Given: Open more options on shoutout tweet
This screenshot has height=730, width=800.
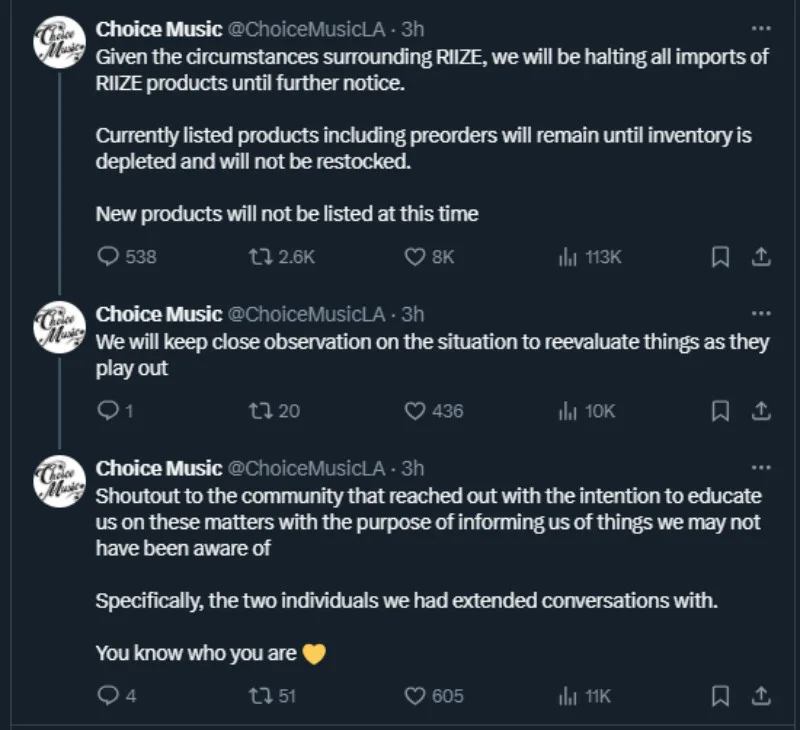Looking at the screenshot, I should pos(760,468).
